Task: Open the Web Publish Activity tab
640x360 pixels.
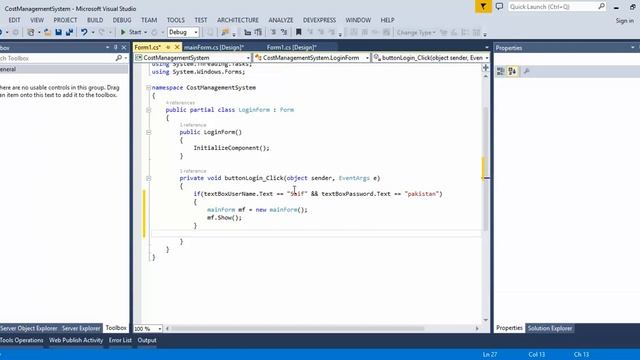Action: point(76,340)
